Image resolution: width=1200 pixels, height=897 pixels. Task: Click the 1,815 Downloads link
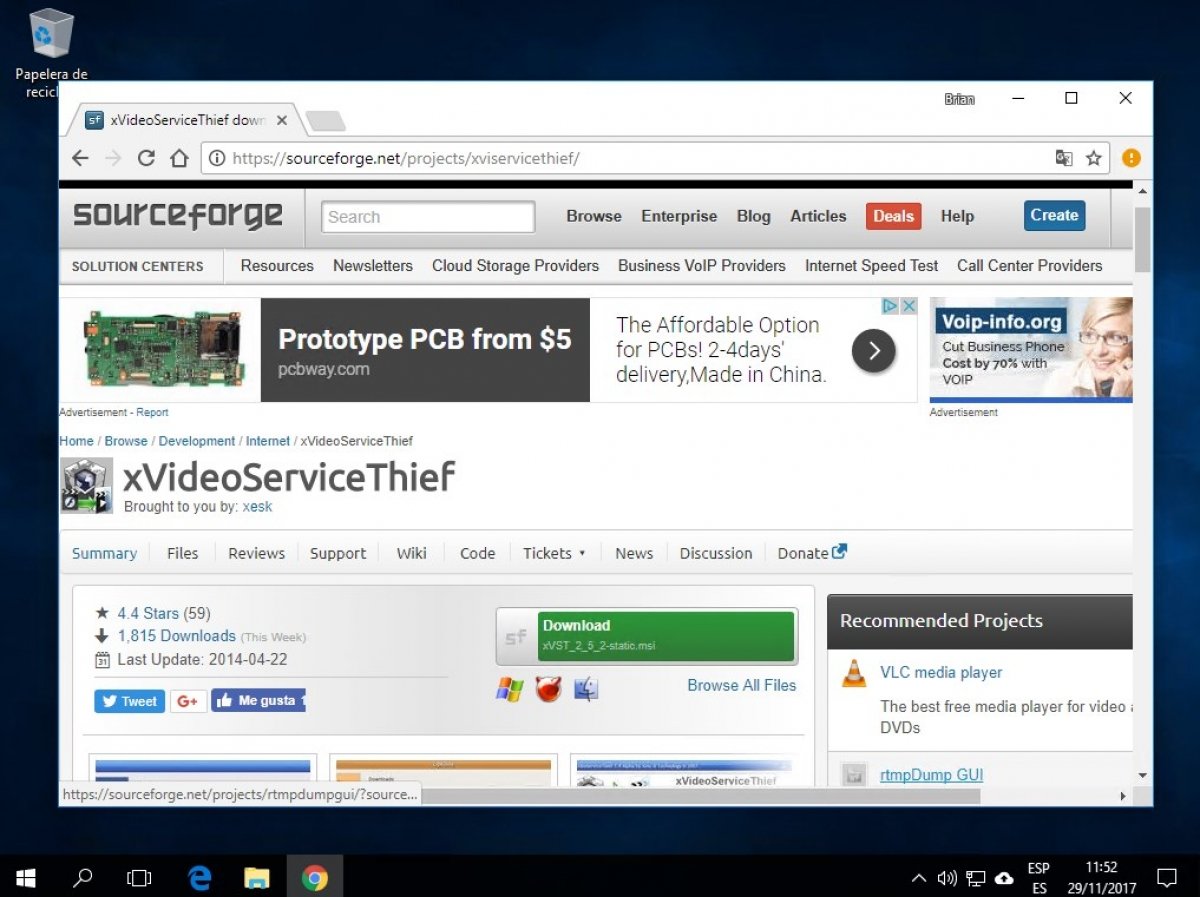(x=177, y=636)
